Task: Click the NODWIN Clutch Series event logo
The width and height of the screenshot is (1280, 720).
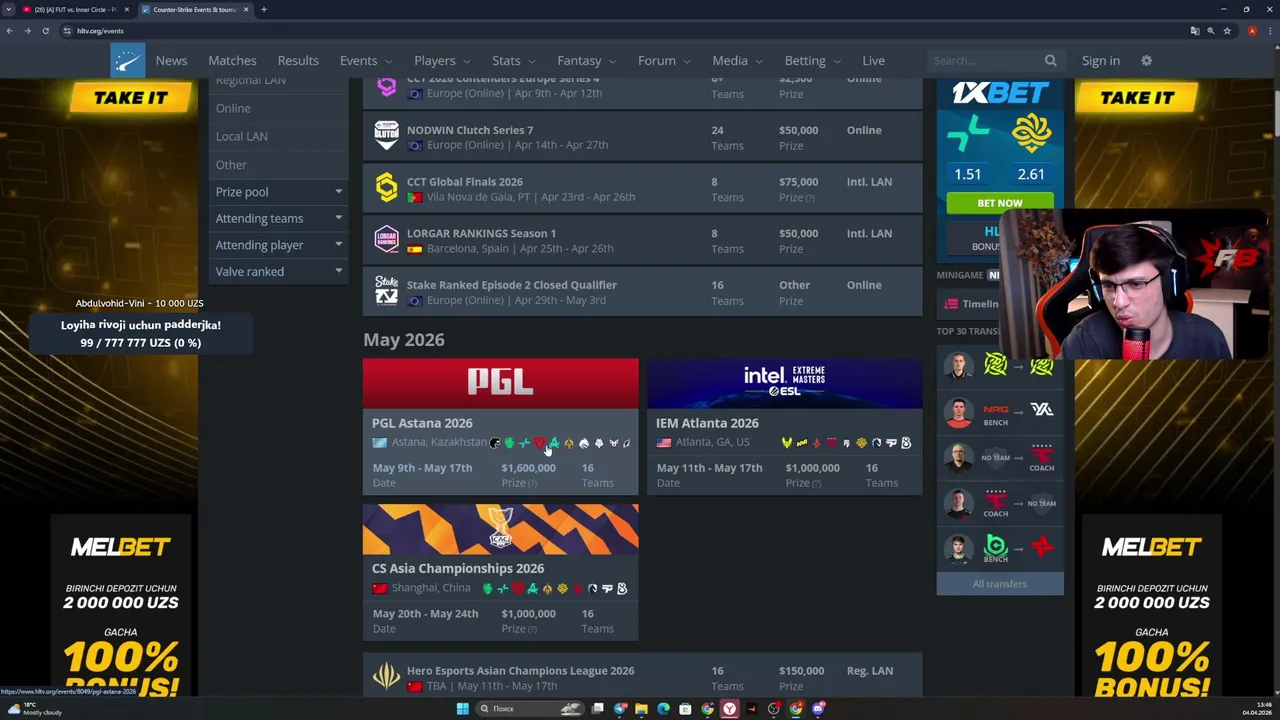Action: (386, 136)
